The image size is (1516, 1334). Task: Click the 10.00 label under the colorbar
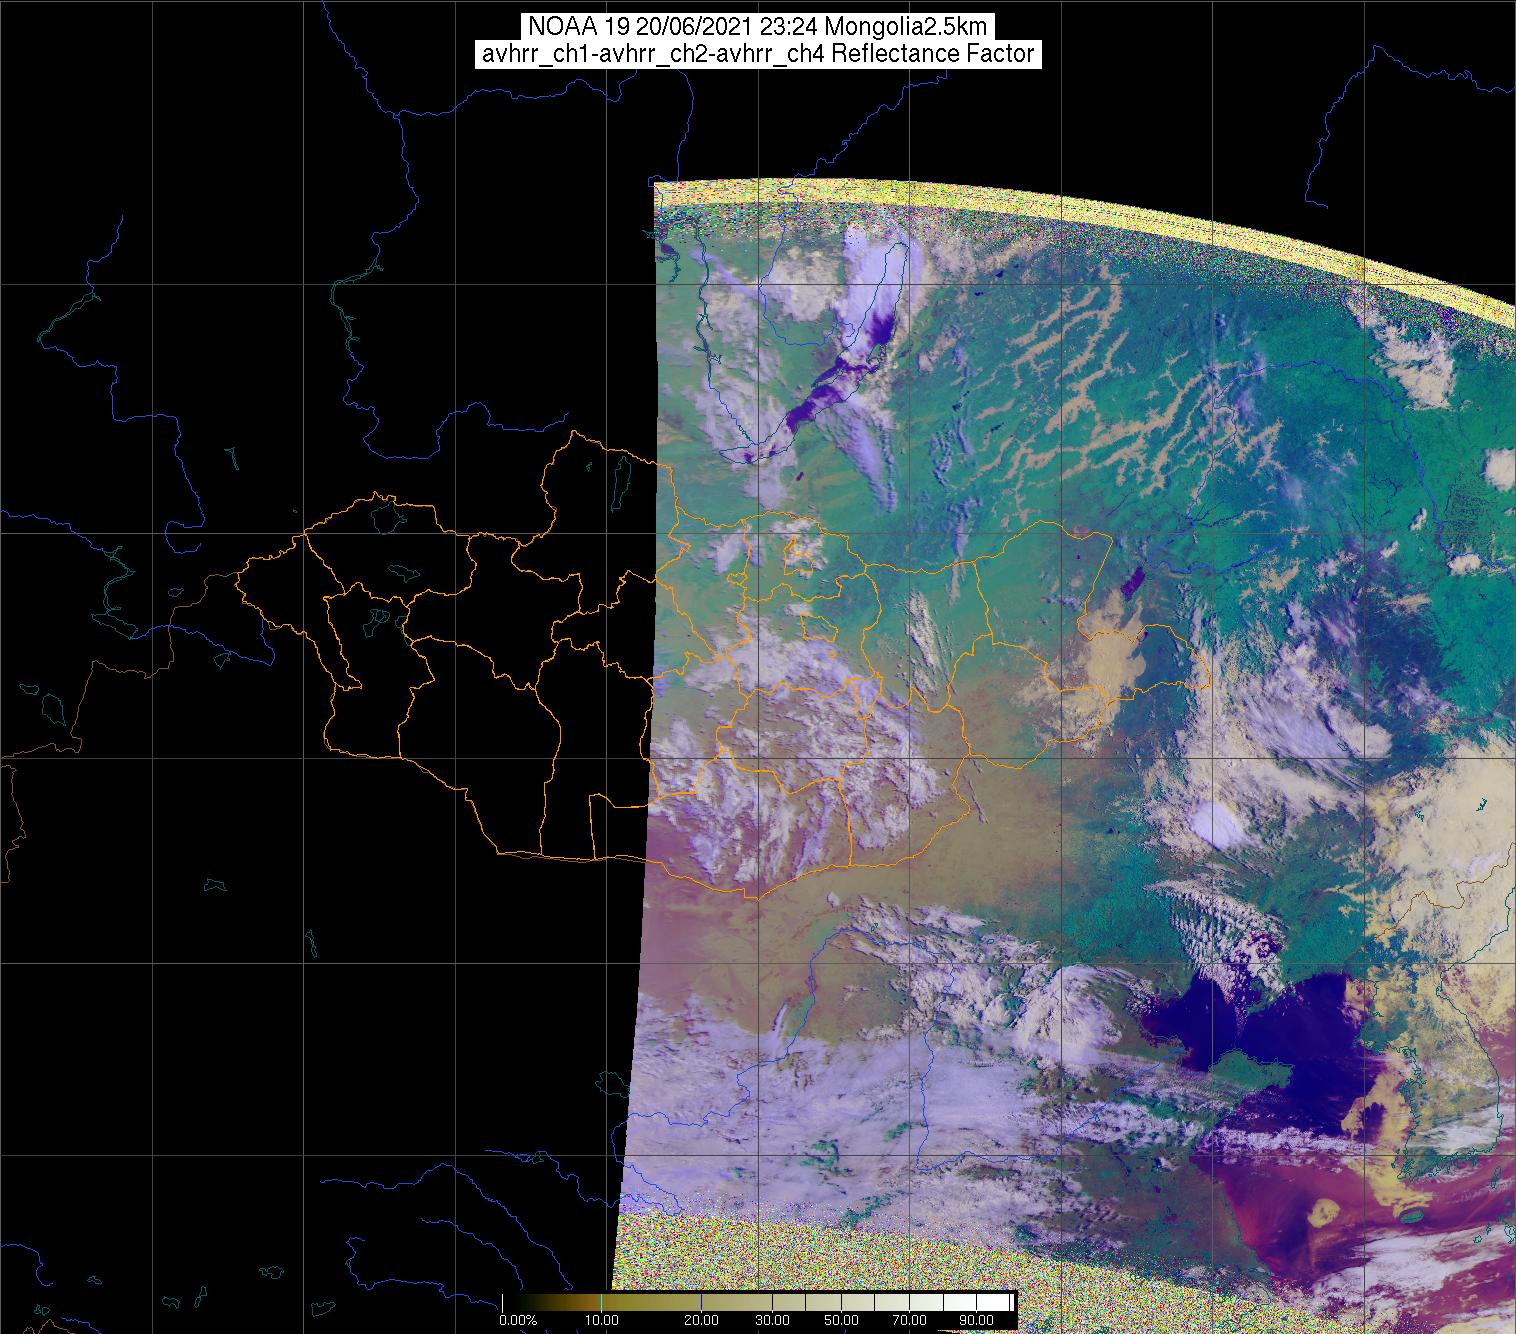601,1321
